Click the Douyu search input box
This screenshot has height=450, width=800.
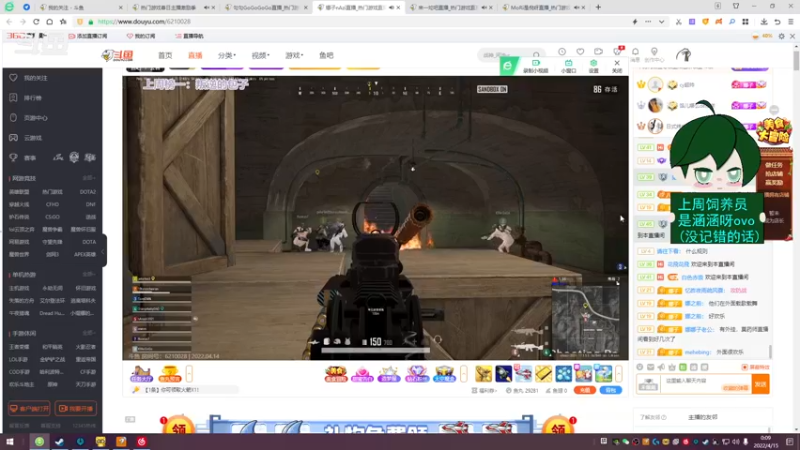pos(505,55)
